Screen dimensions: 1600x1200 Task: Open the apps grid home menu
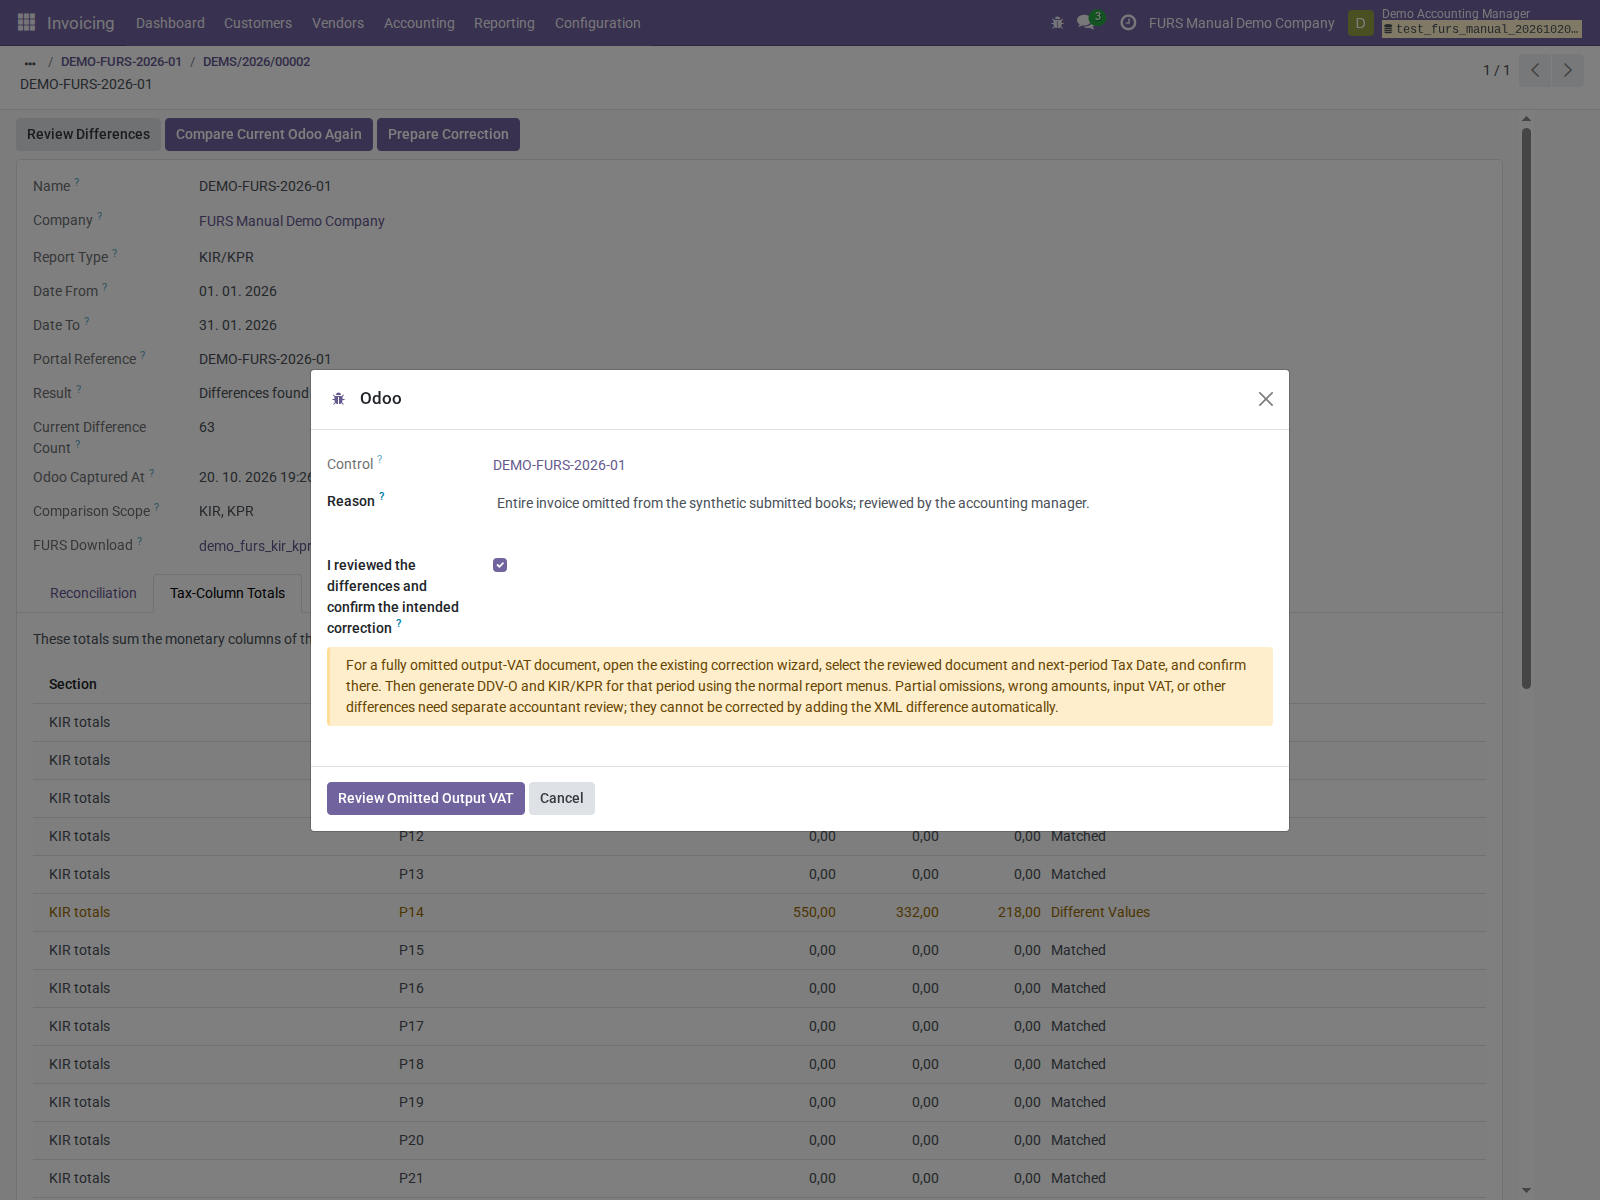(27, 22)
